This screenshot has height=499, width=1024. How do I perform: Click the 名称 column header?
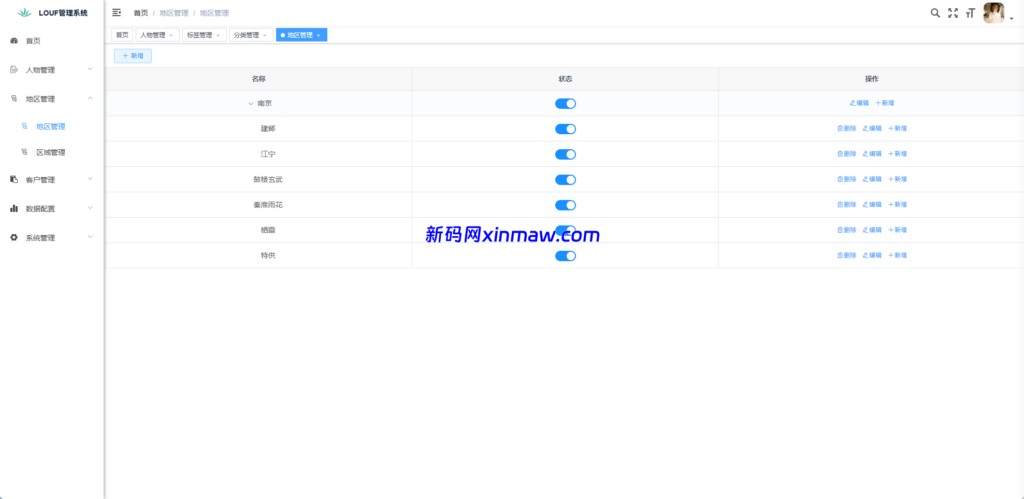[259, 79]
